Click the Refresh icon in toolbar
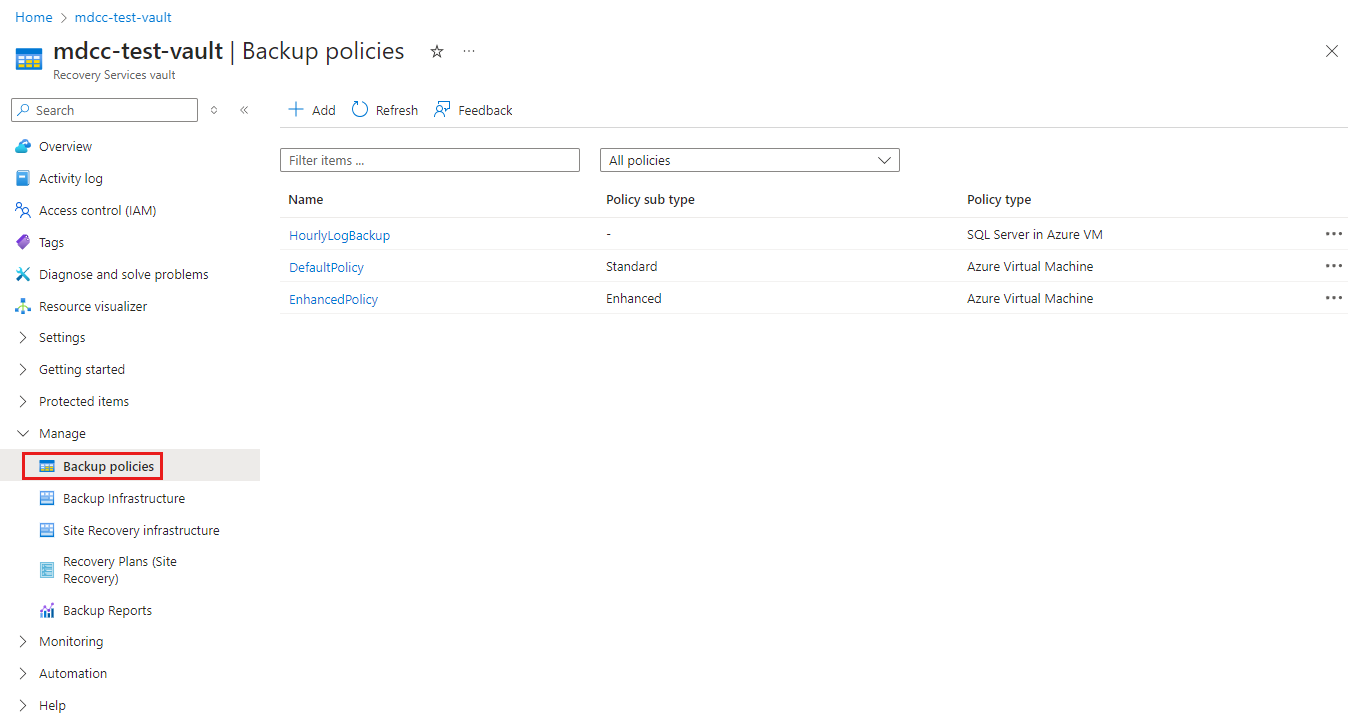Screen dimensions: 1360x721 tap(360, 110)
